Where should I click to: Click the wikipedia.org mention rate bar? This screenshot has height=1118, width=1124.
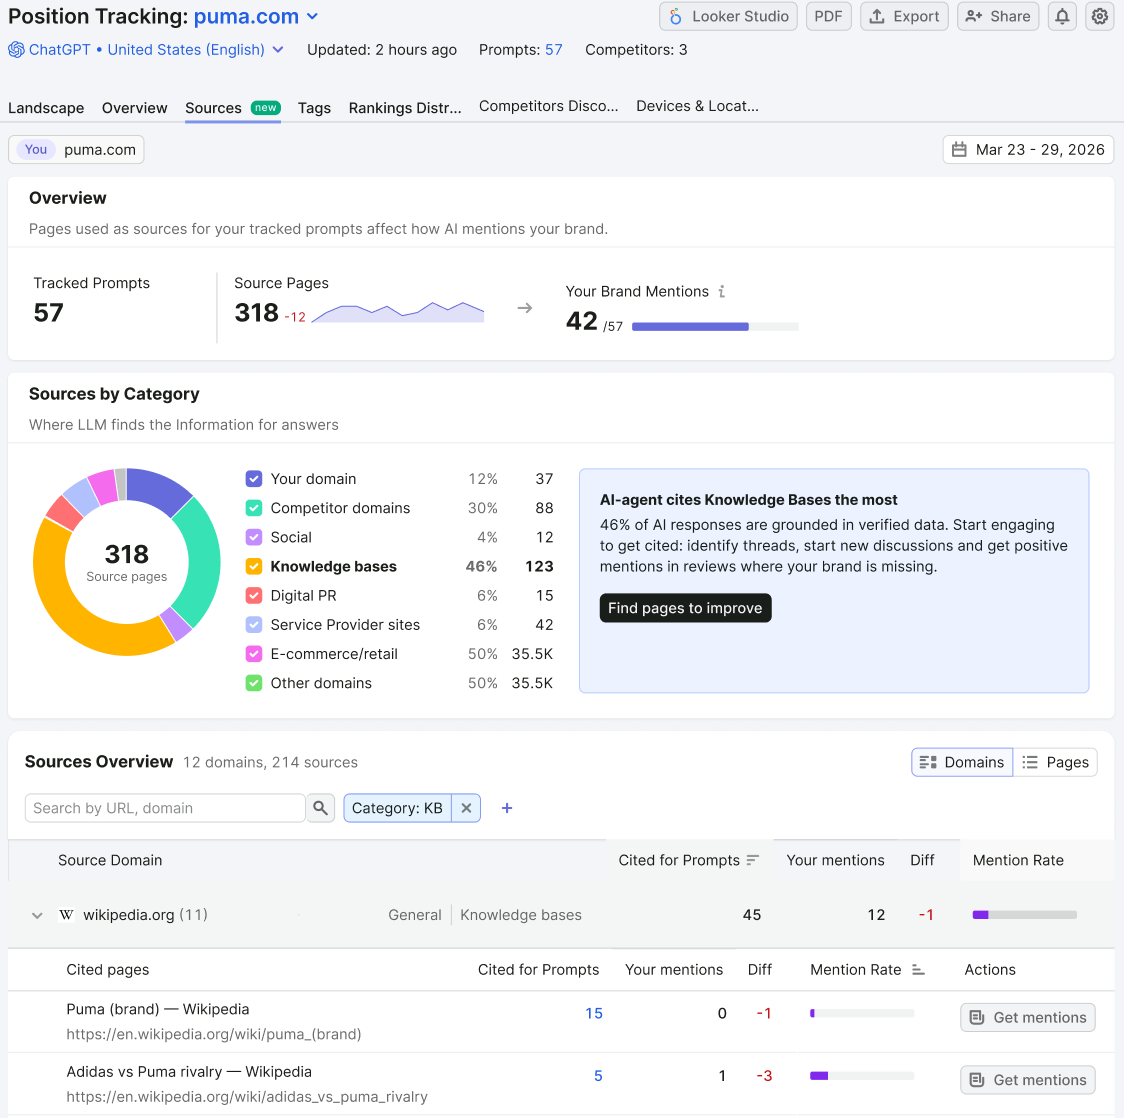[x=1024, y=915]
